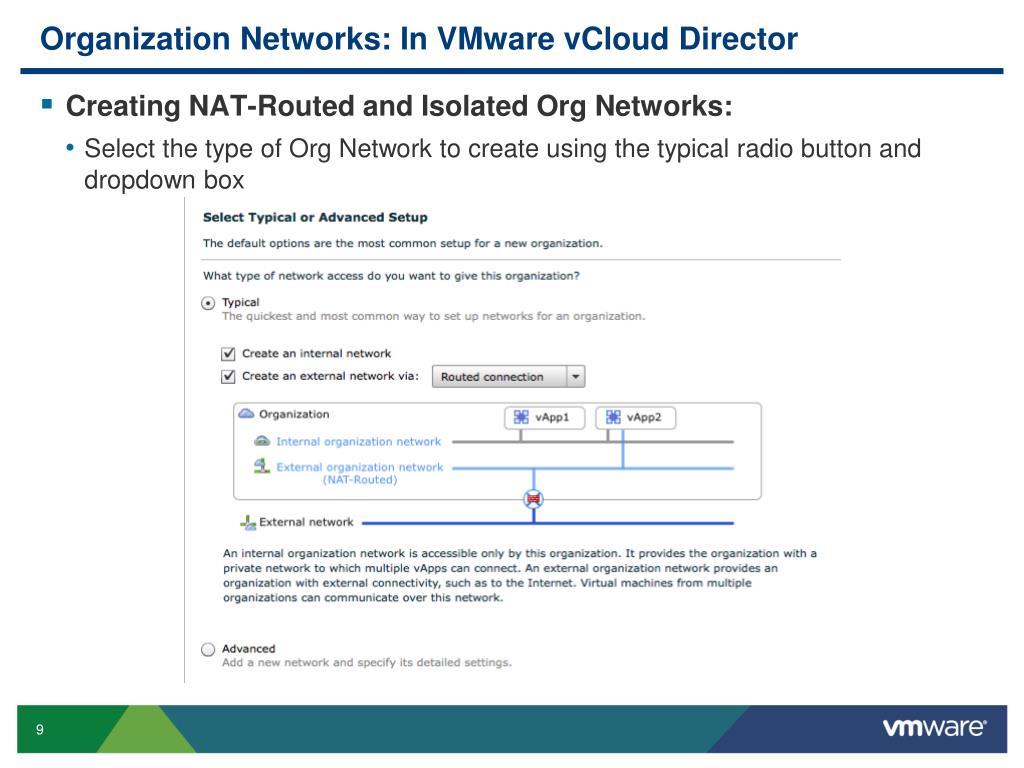Screen dimensions: 1024x768
Task: Click the External organization network icon
Action: click(262, 466)
